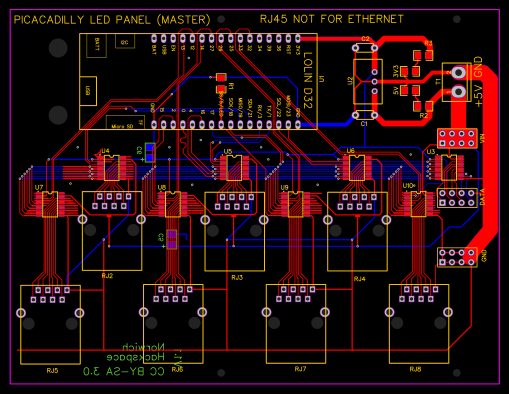Click the RJ3 connector label

point(237,278)
